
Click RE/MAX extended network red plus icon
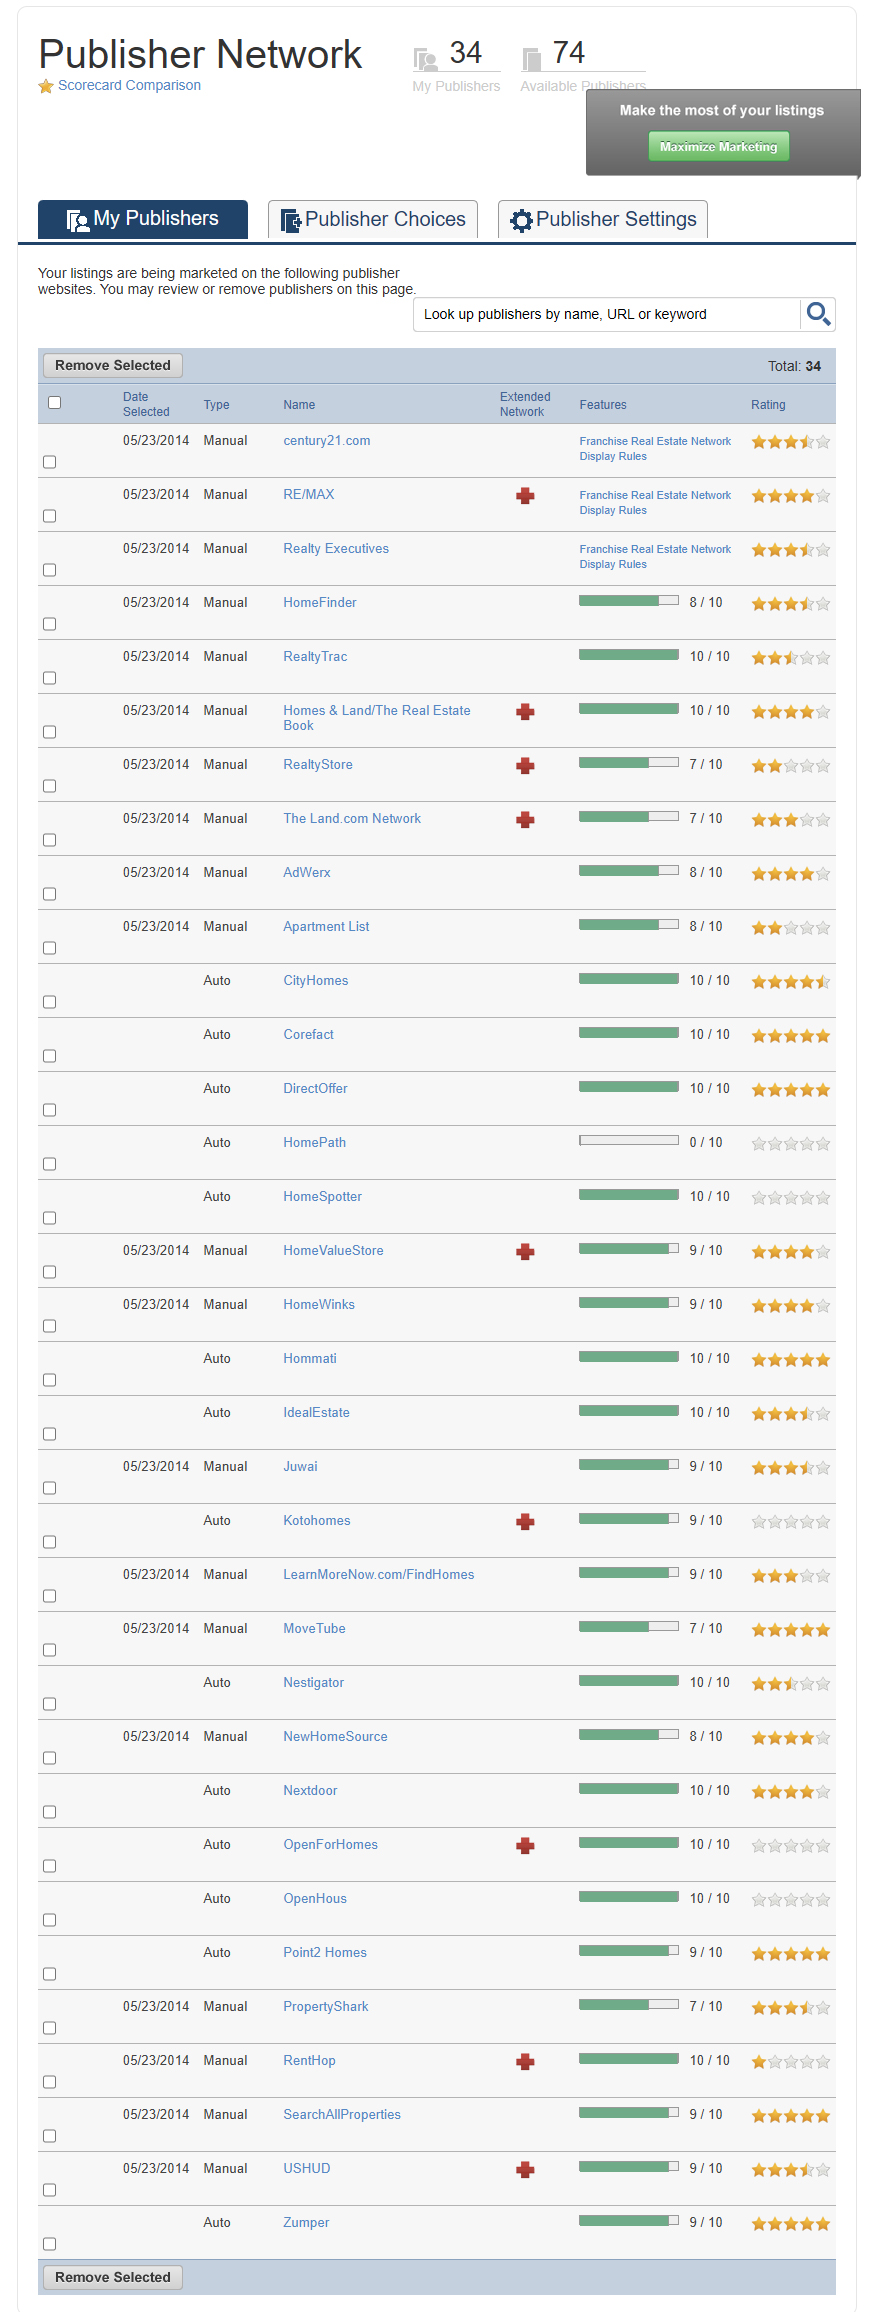(525, 496)
